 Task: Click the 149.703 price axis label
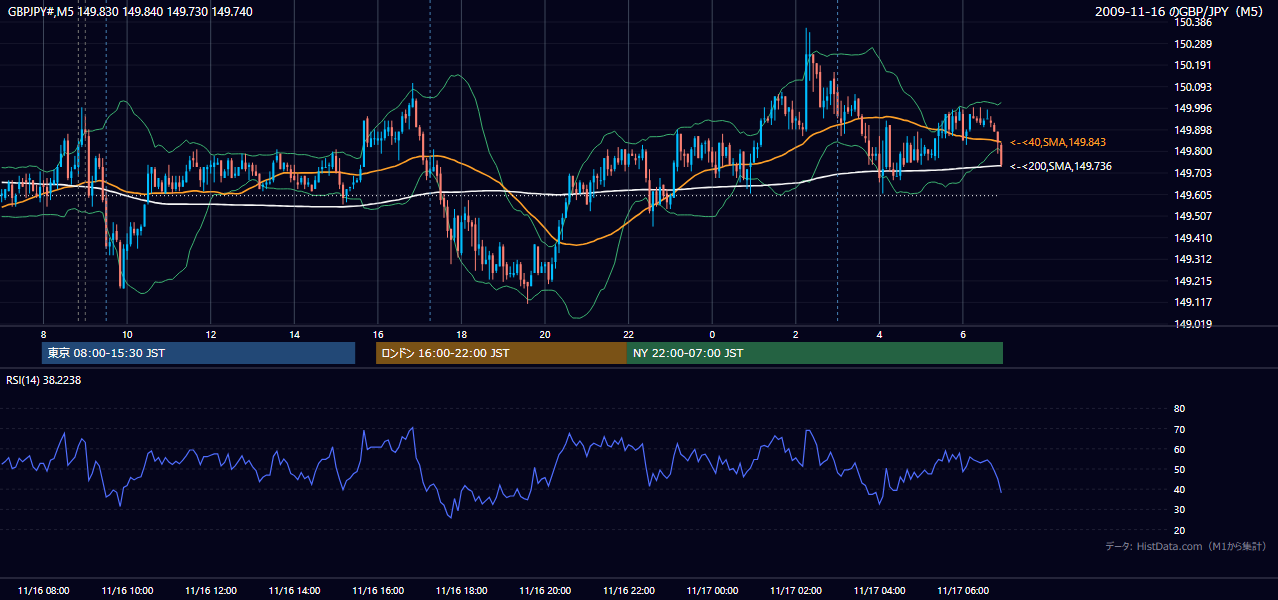pyautogui.click(x=1193, y=173)
